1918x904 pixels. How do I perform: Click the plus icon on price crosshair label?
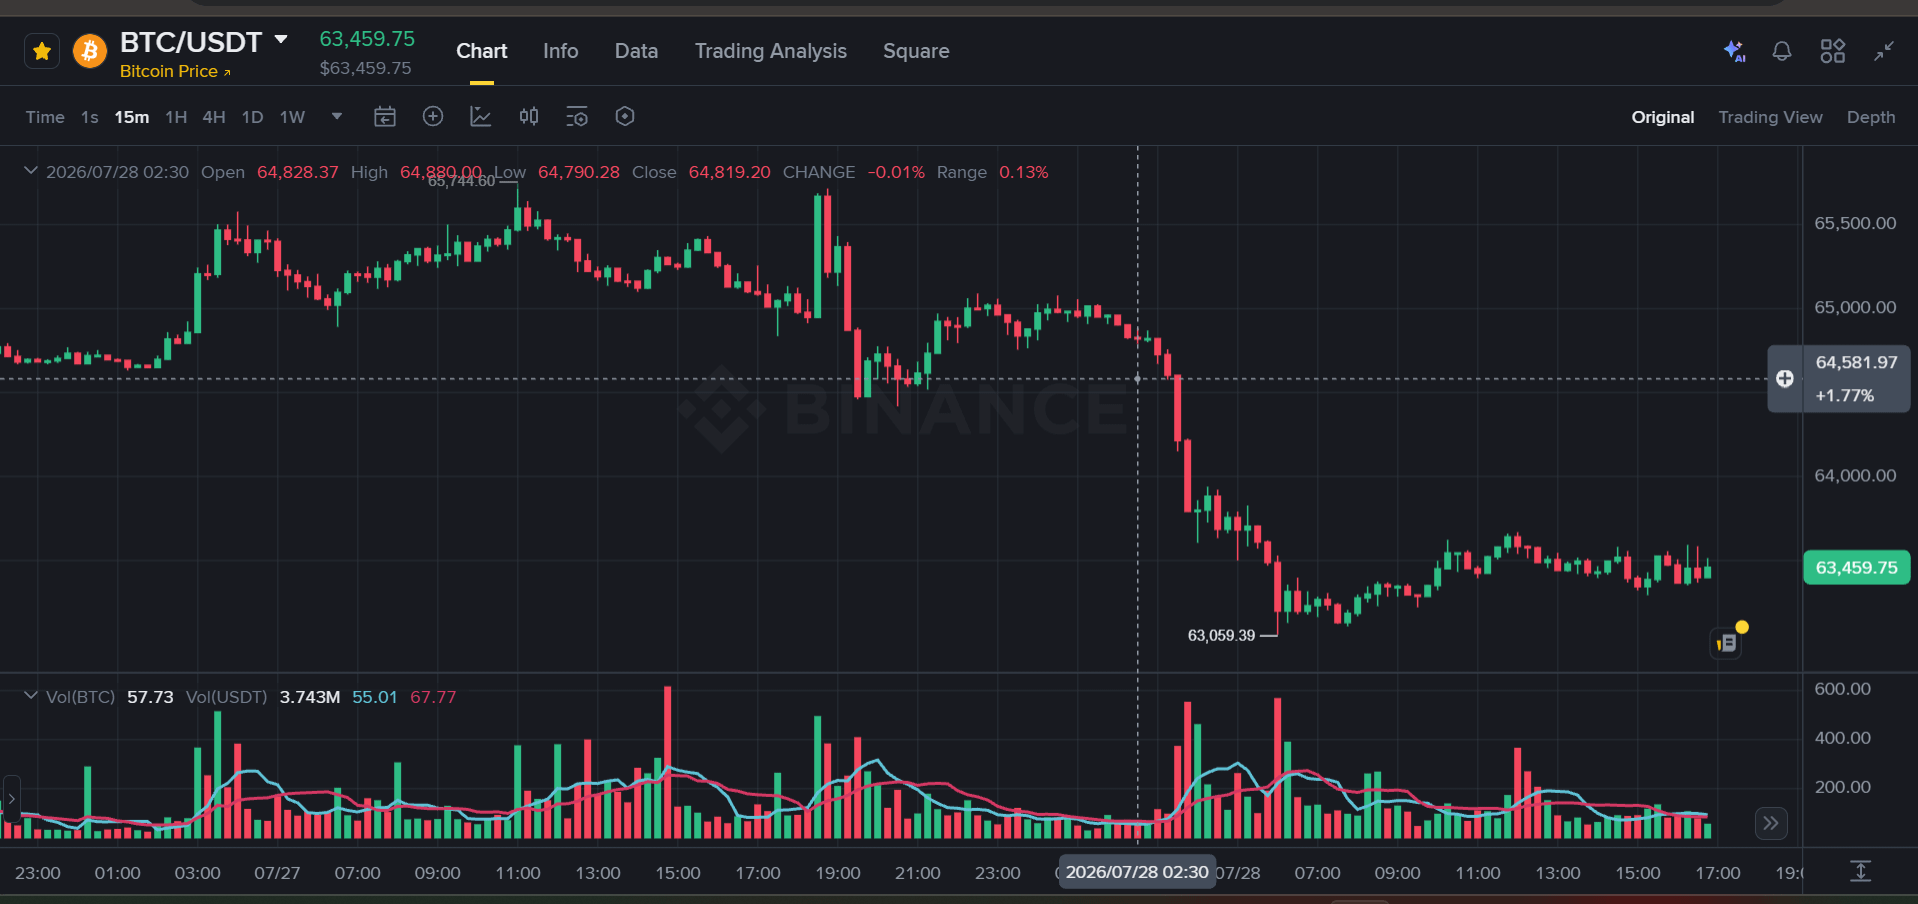[x=1785, y=379]
